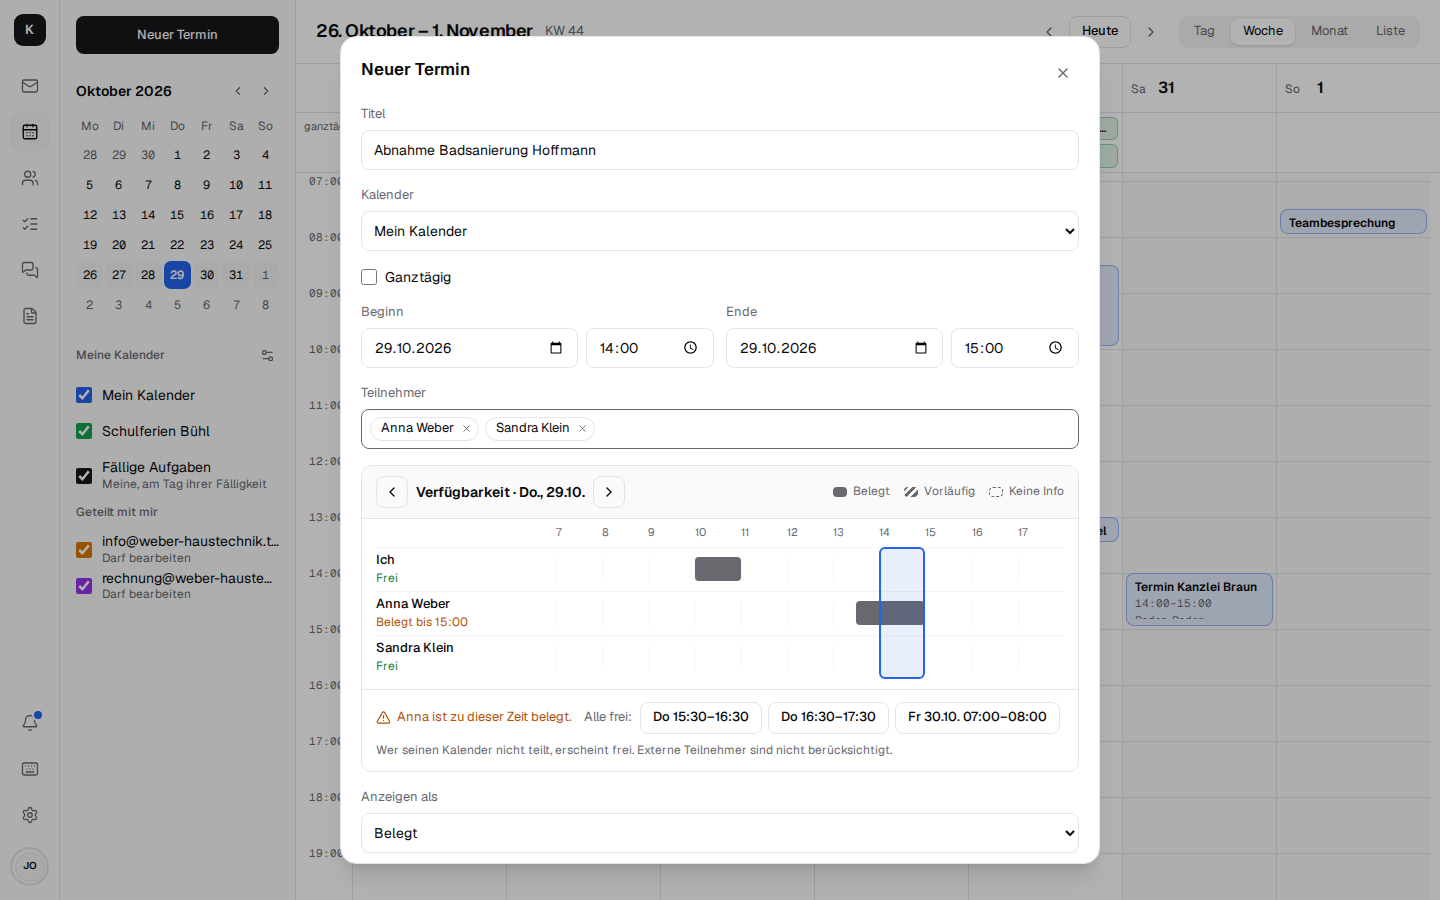Pick the suggested slot Fr 30.10. 07:00–08:00
The image size is (1440, 900).
pos(977,717)
